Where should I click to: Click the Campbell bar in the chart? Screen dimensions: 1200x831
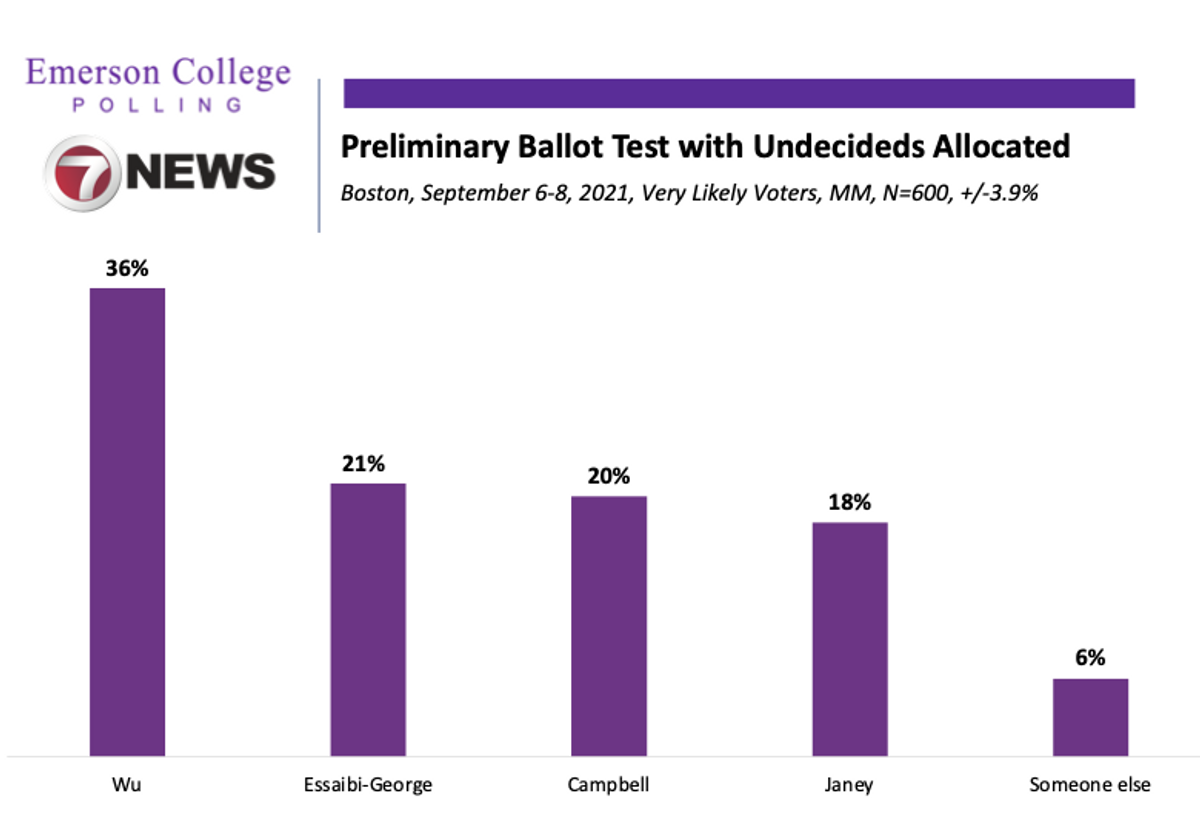tap(609, 625)
